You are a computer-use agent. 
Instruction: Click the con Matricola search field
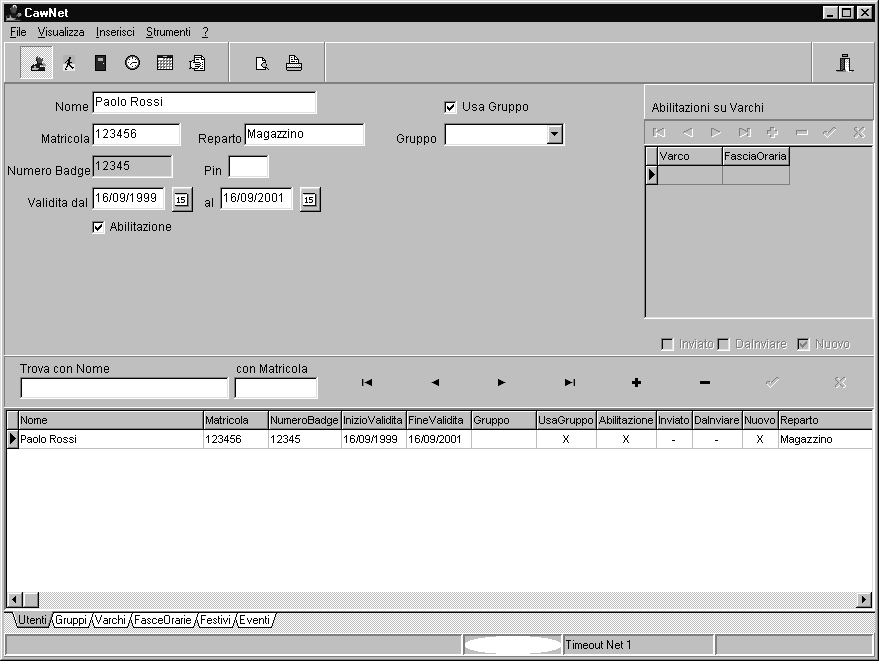[276, 388]
